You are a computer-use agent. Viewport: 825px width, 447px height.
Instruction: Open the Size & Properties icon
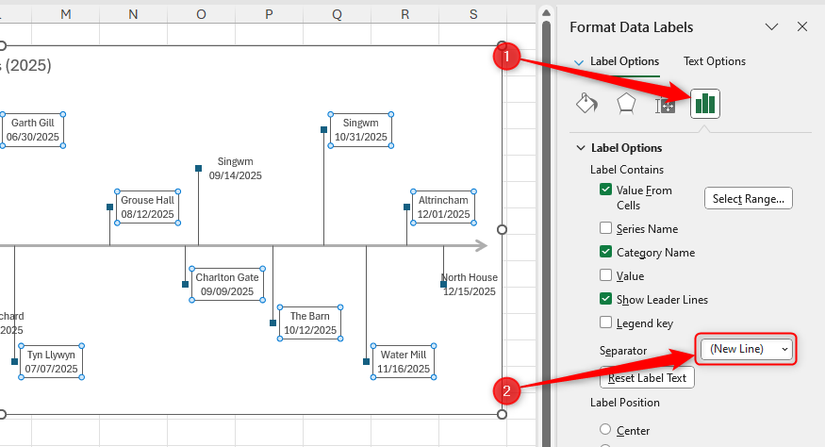point(665,105)
